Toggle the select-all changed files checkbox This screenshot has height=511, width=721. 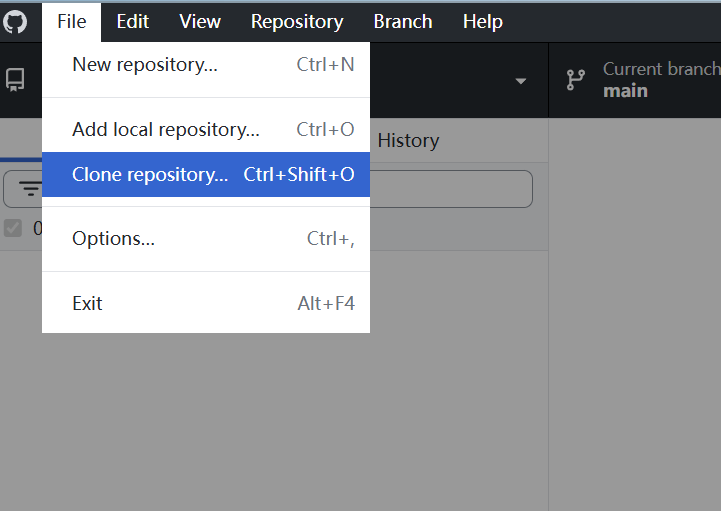[13, 228]
